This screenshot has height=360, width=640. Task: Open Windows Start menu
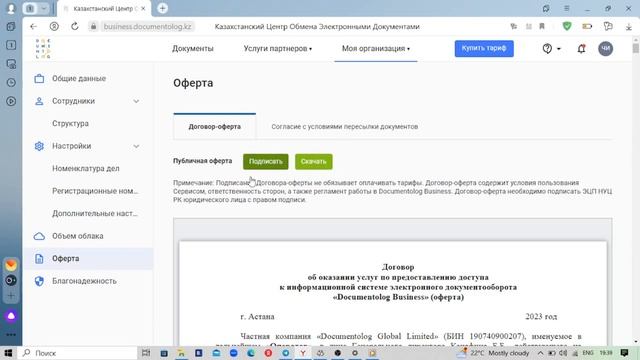point(8,353)
